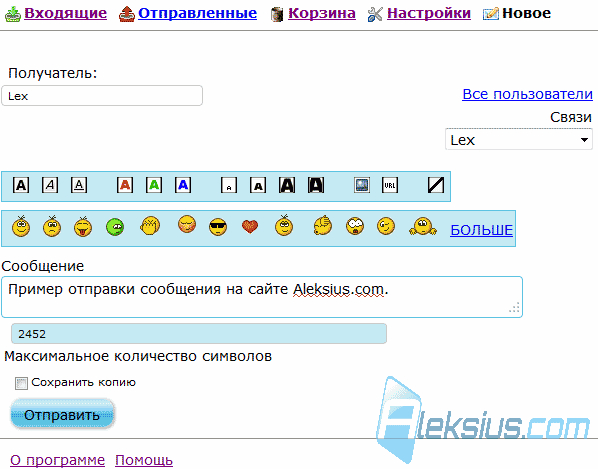Insert the shrugging emoticon

423,226
